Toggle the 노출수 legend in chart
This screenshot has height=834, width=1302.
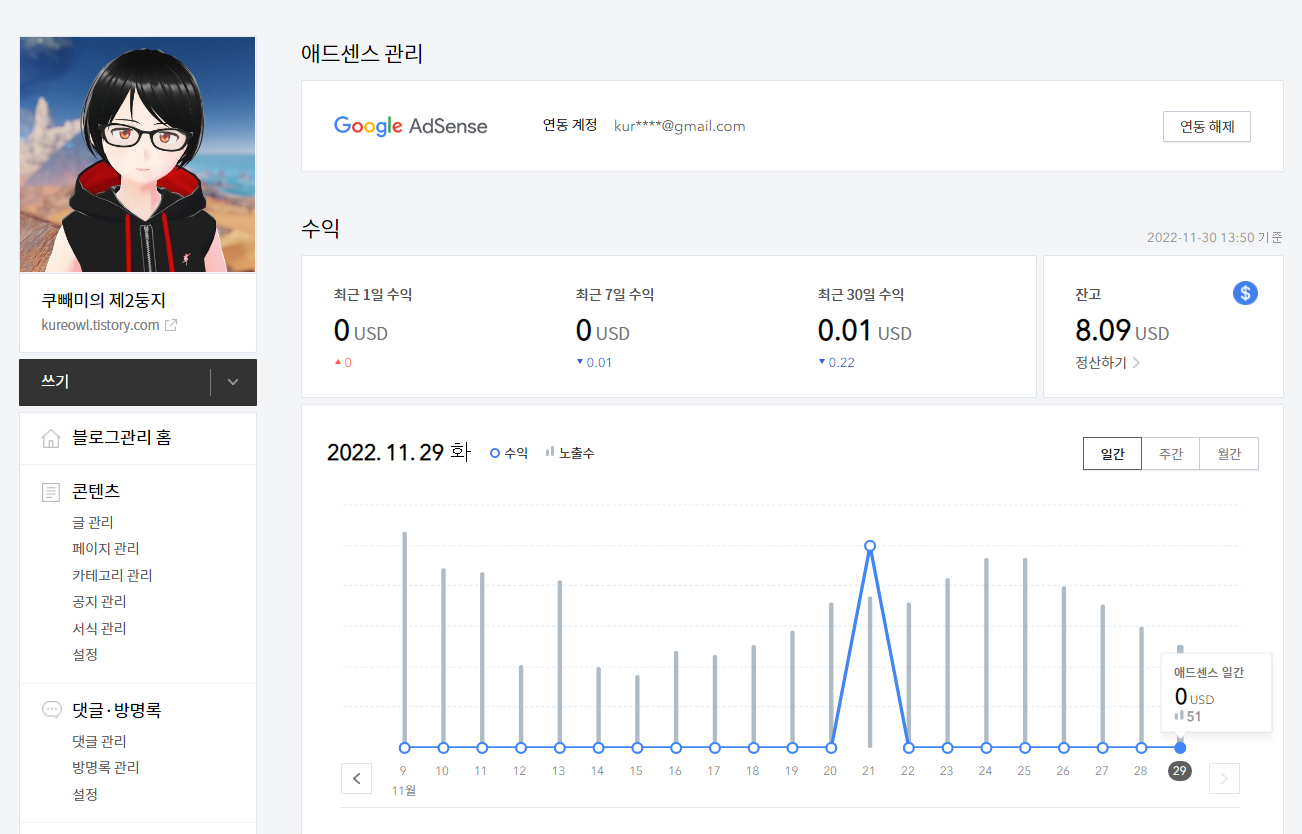tap(570, 453)
